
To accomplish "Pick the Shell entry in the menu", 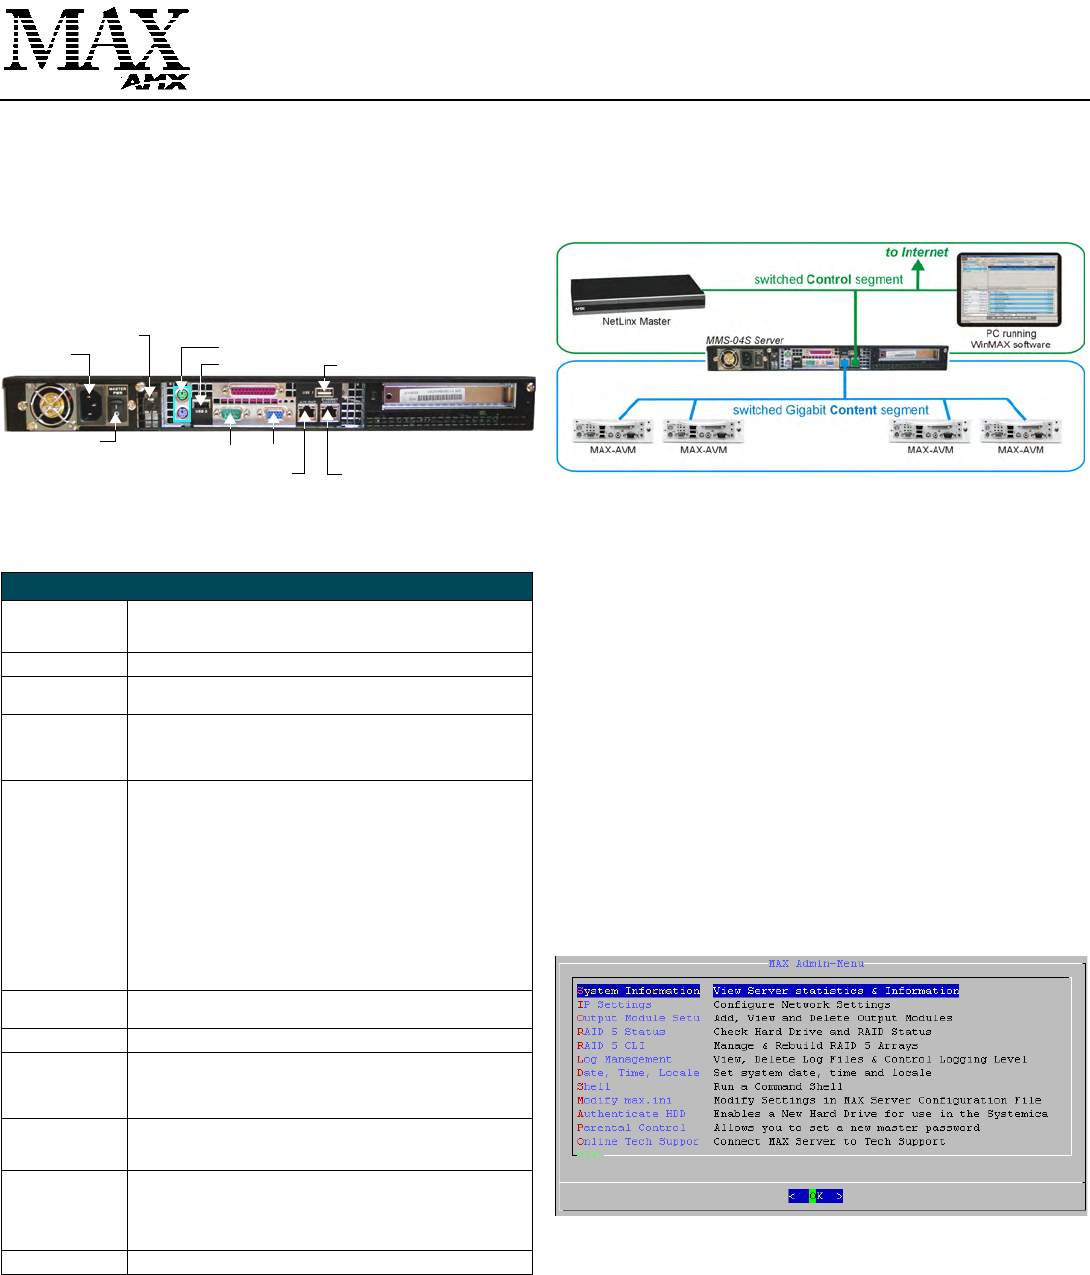I will point(593,1087).
